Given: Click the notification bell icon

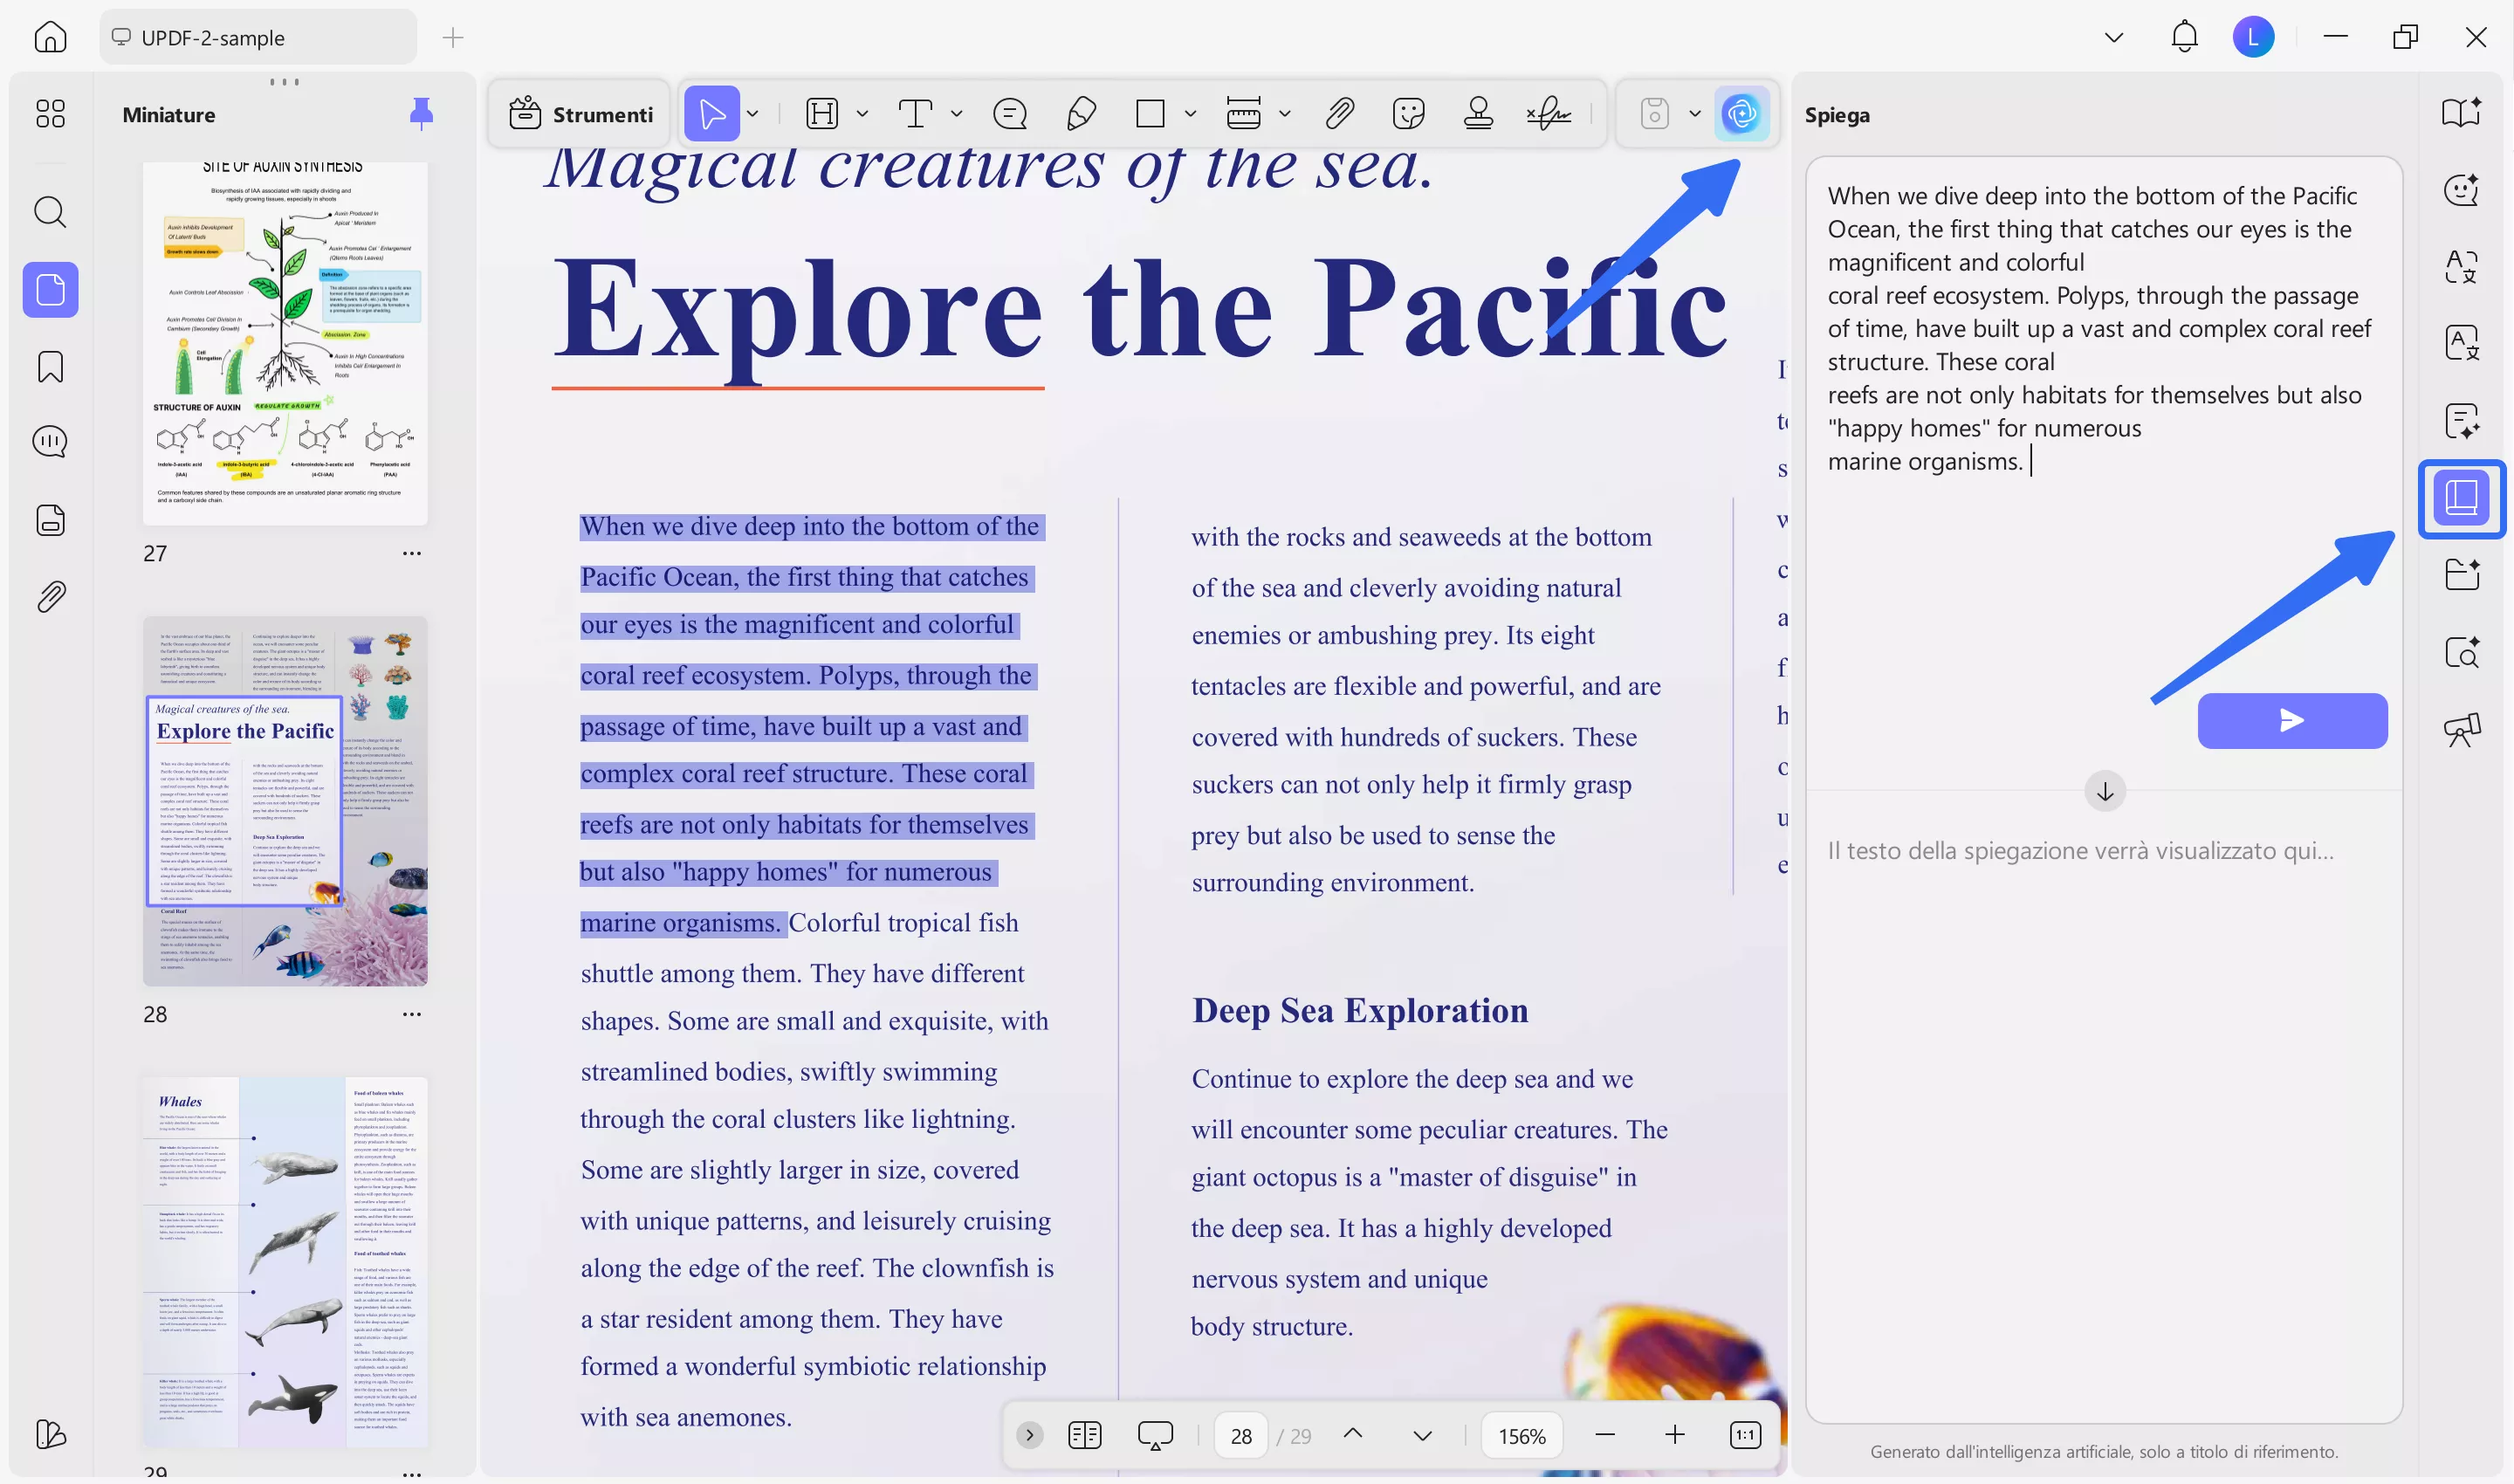Looking at the screenshot, I should [x=2184, y=37].
